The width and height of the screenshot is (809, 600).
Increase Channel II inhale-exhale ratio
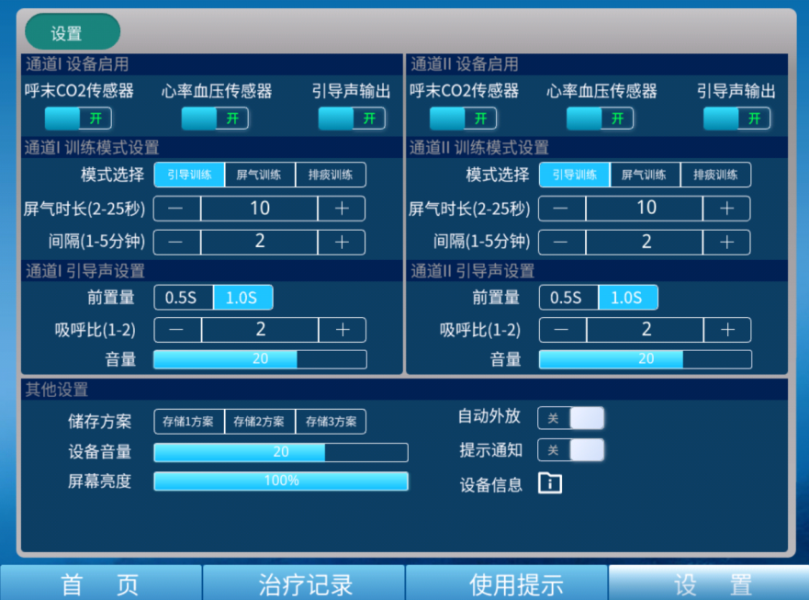pos(726,330)
